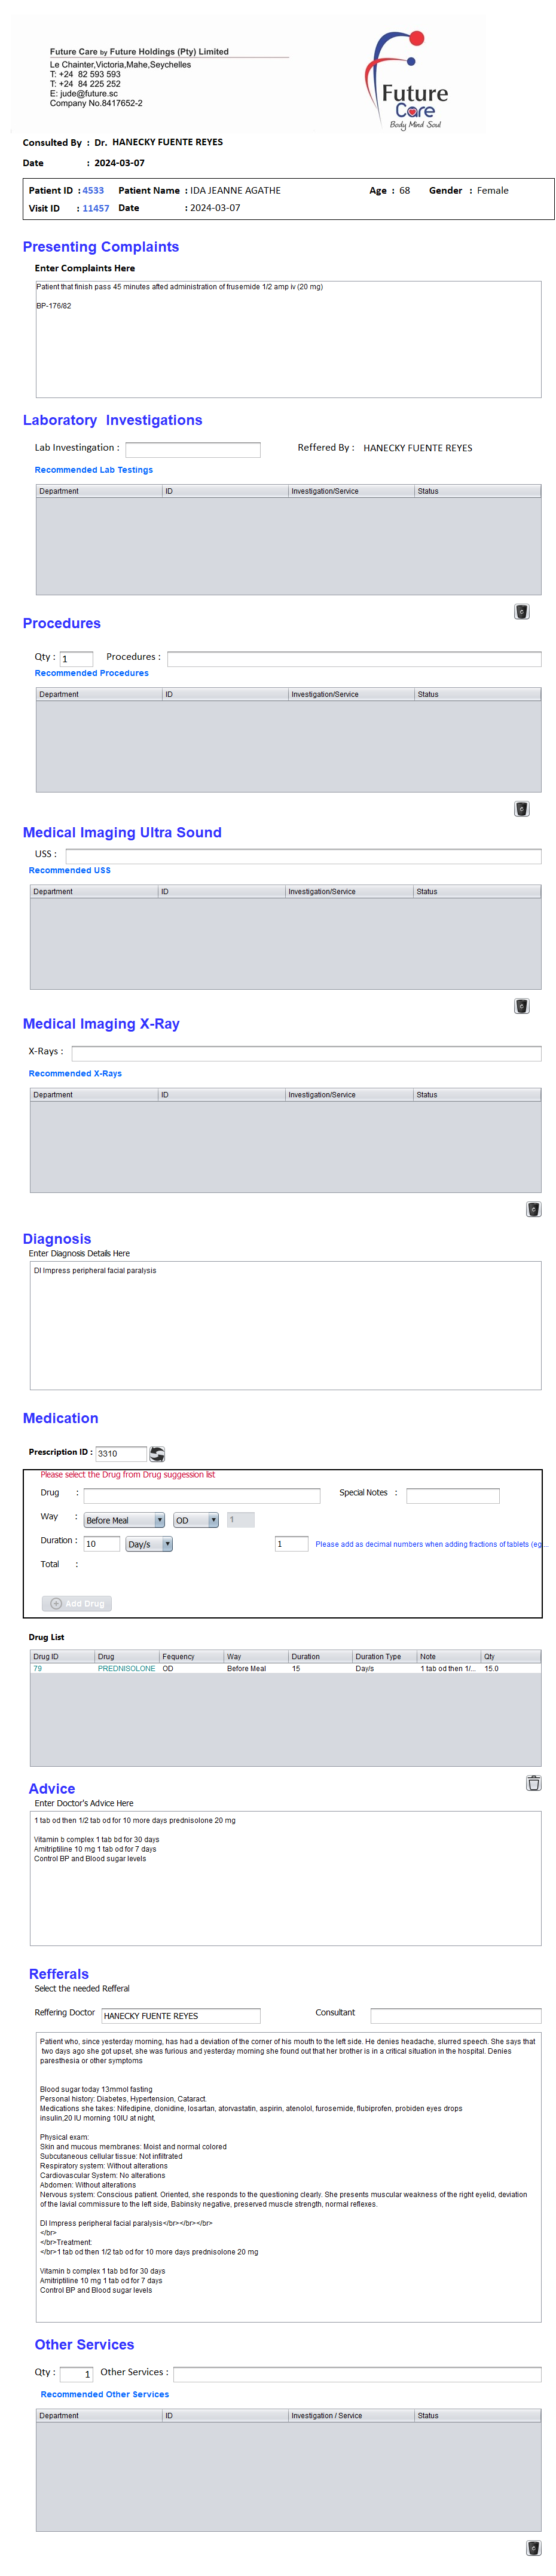Click Patient ID 4533 link
This screenshot has width=556, height=2576.
(x=93, y=190)
